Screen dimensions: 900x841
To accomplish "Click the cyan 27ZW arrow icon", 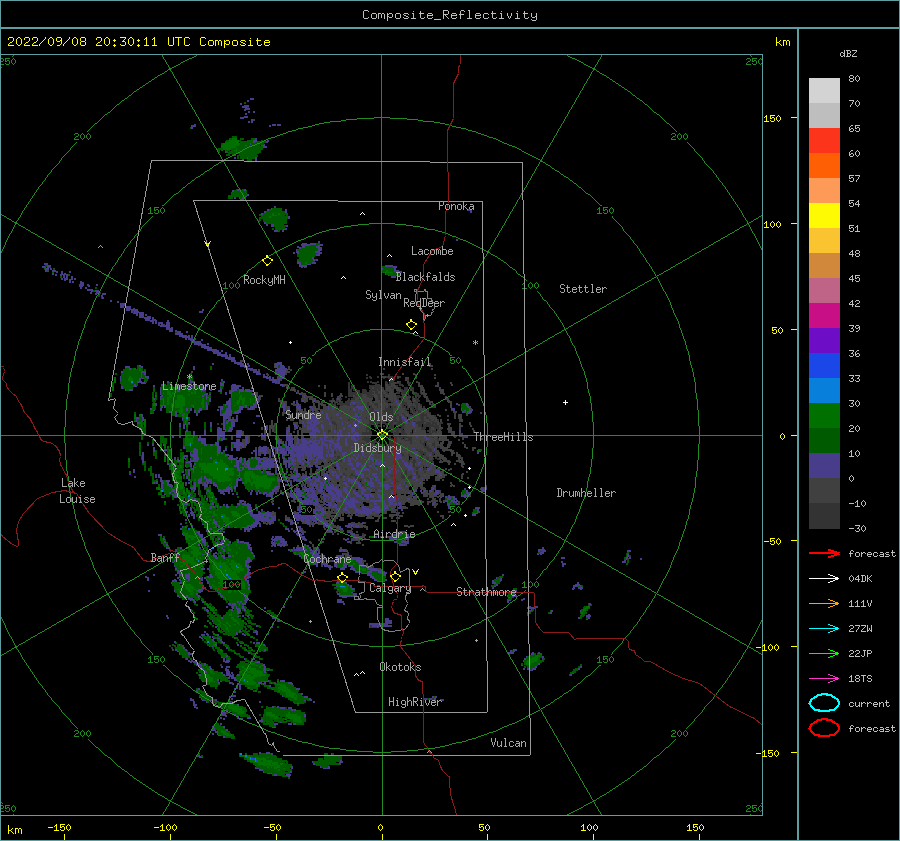I will 824,629.
